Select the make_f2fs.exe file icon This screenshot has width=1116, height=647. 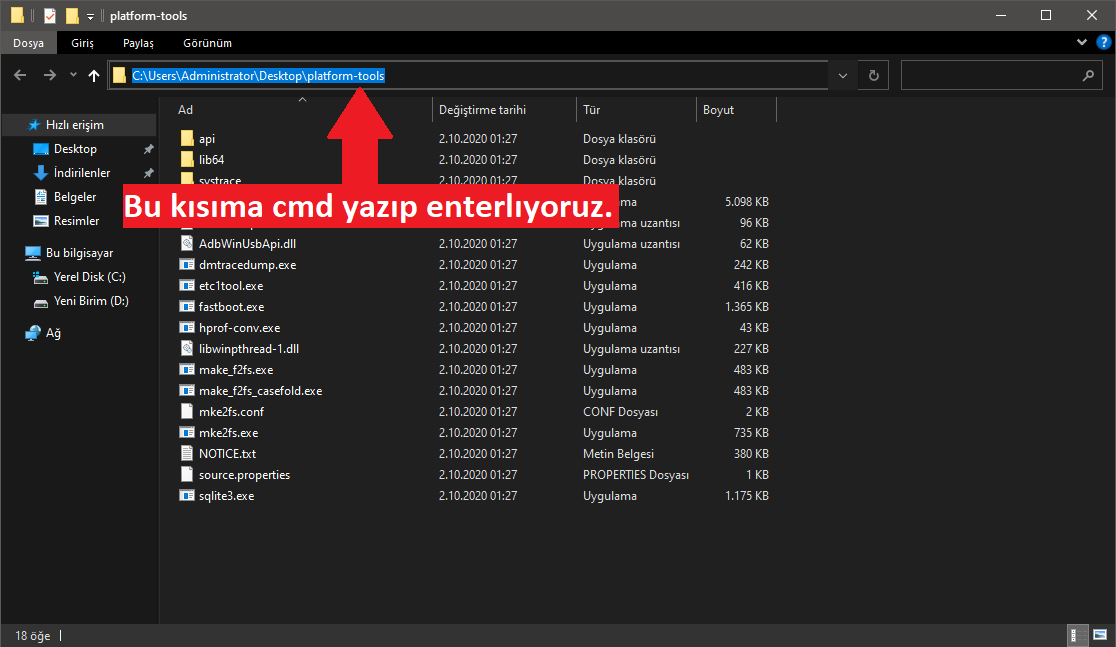187,369
